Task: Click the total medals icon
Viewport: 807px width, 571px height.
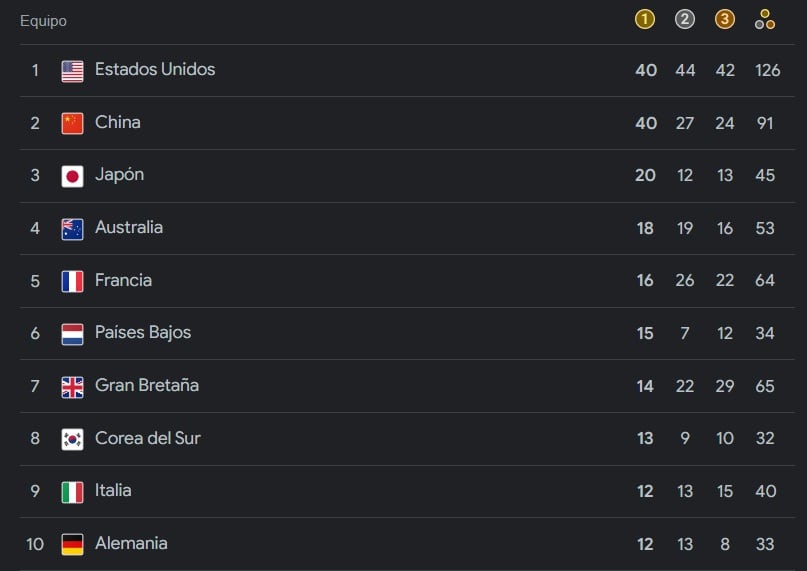Action: point(765,19)
